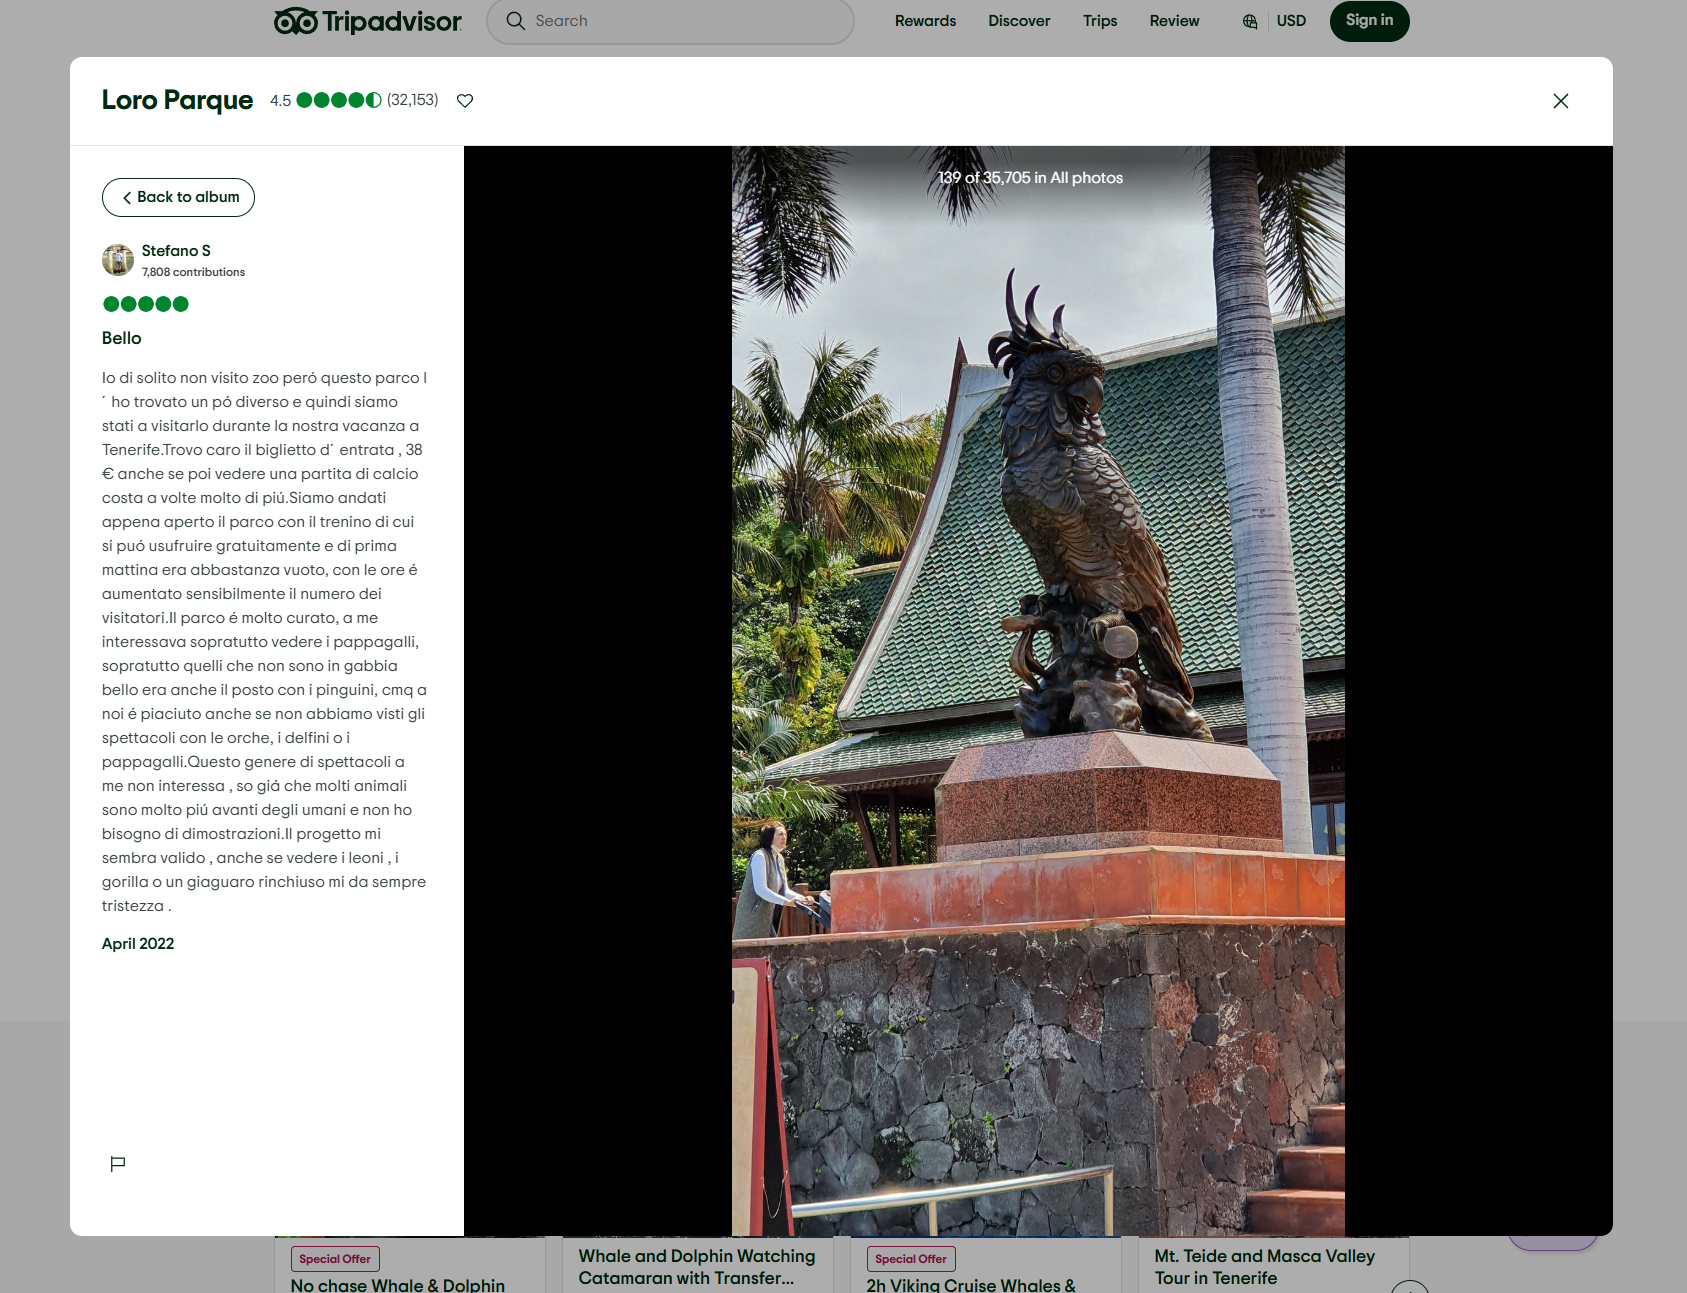Click the 139 of 35,705 photo counter
The height and width of the screenshot is (1293, 1687).
[x=1030, y=178]
